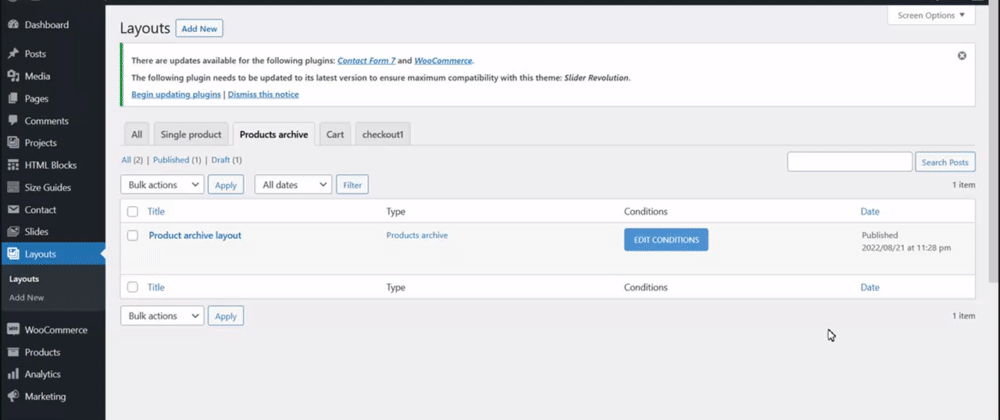Open Analytics via the bar chart icon
Screen dimensions: 1000x420
click(13, 374)
